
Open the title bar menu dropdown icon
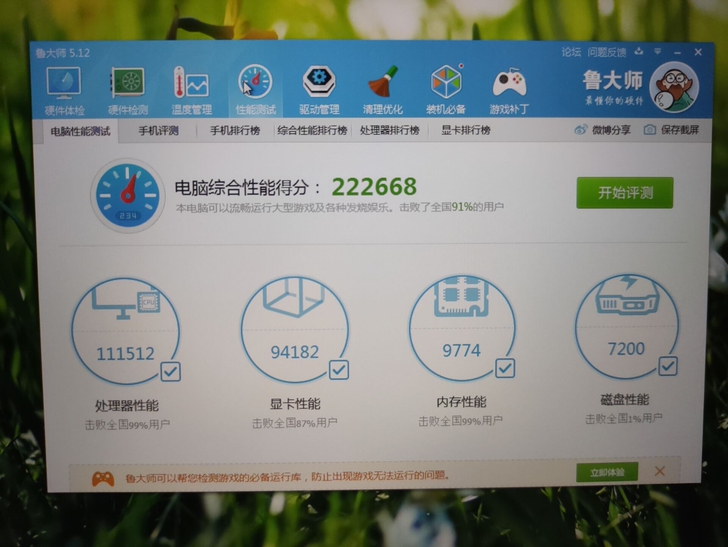pos(657,52)
